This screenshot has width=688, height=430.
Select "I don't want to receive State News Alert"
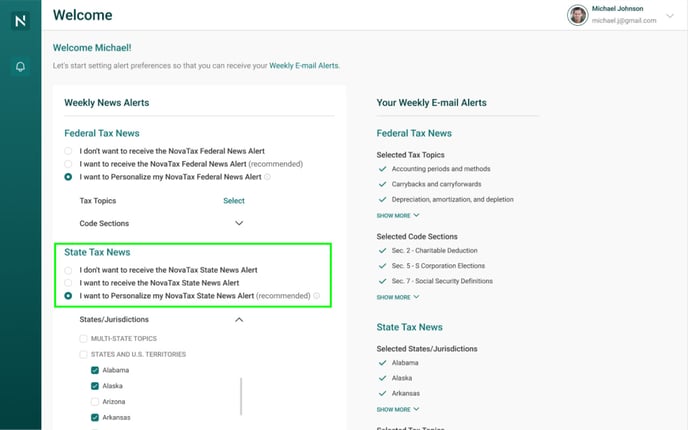click(x=68, y=270)
